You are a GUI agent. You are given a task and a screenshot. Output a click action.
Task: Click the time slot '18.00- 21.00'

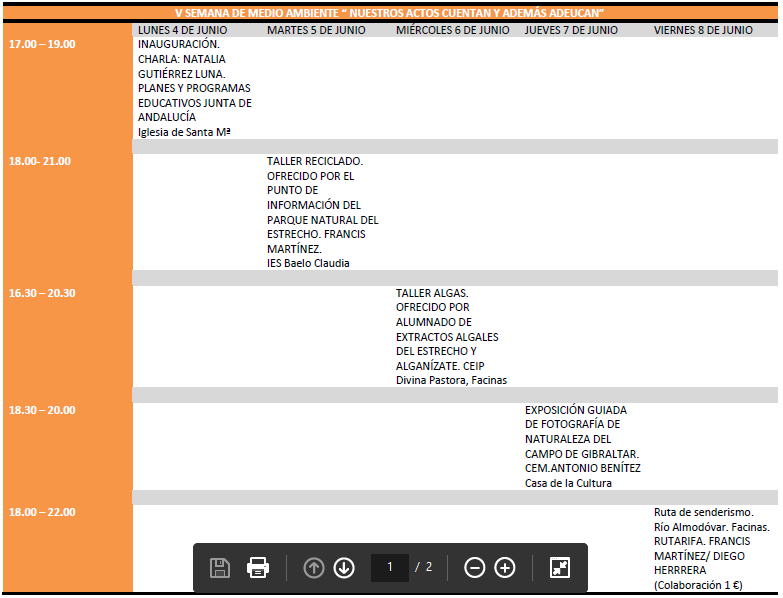tap(40, 162)
